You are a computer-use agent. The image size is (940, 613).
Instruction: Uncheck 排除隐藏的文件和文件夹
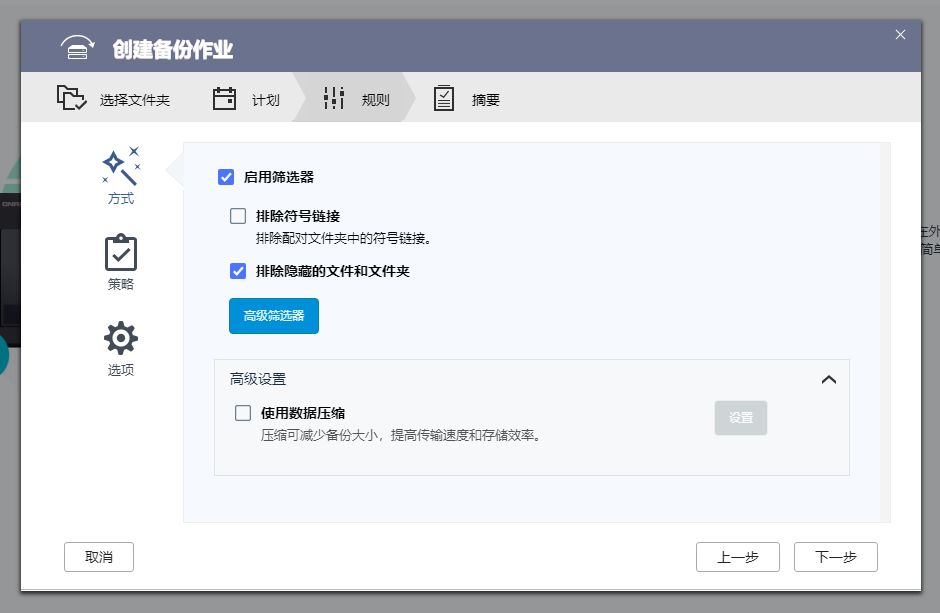237,271
